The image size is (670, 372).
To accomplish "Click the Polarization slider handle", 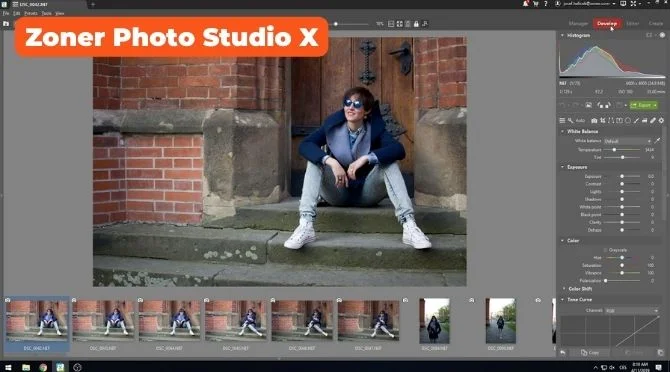I will [605, 281].
